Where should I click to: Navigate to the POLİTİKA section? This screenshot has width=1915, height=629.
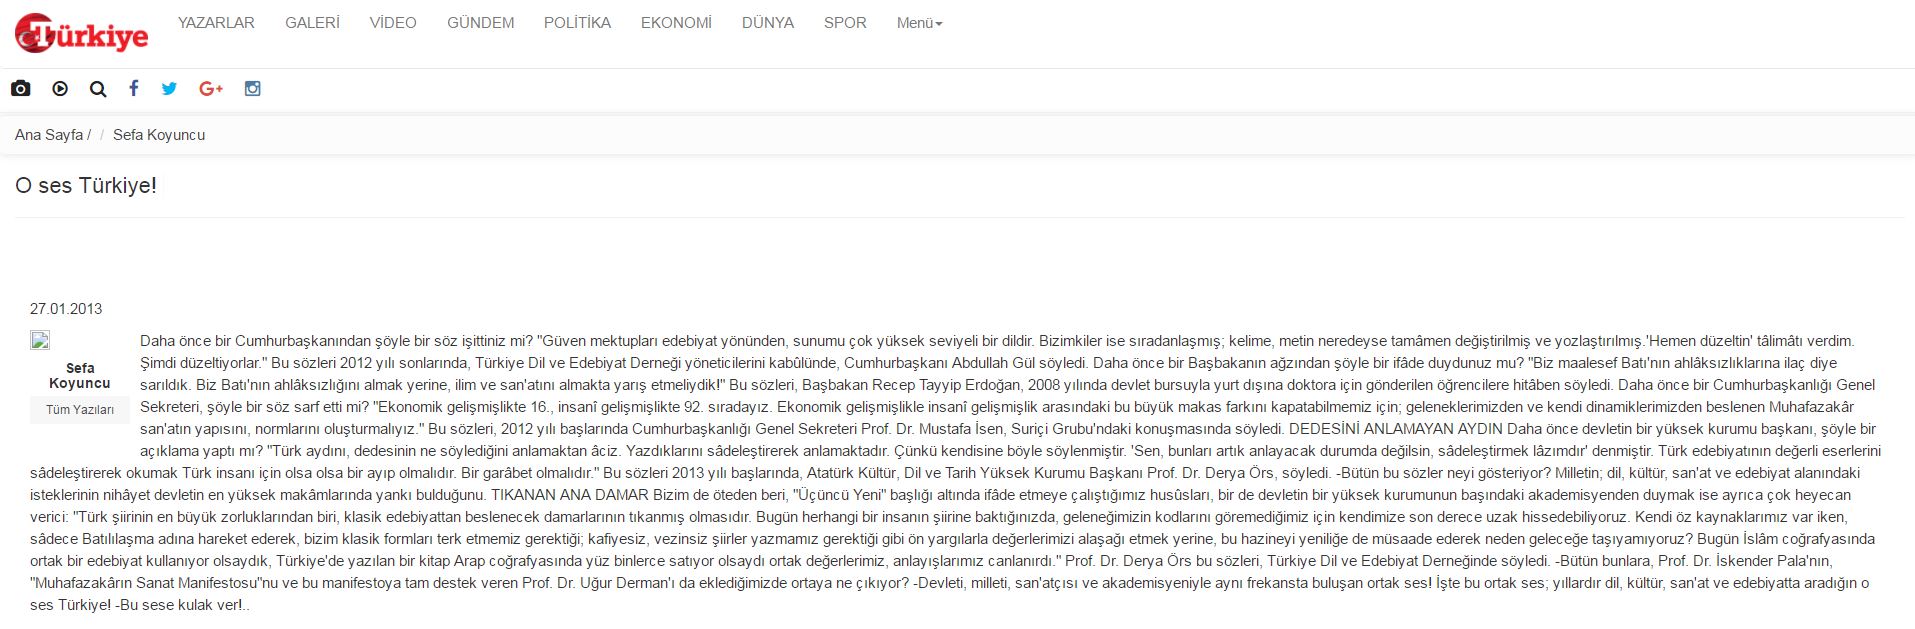[x=577, y=23]
